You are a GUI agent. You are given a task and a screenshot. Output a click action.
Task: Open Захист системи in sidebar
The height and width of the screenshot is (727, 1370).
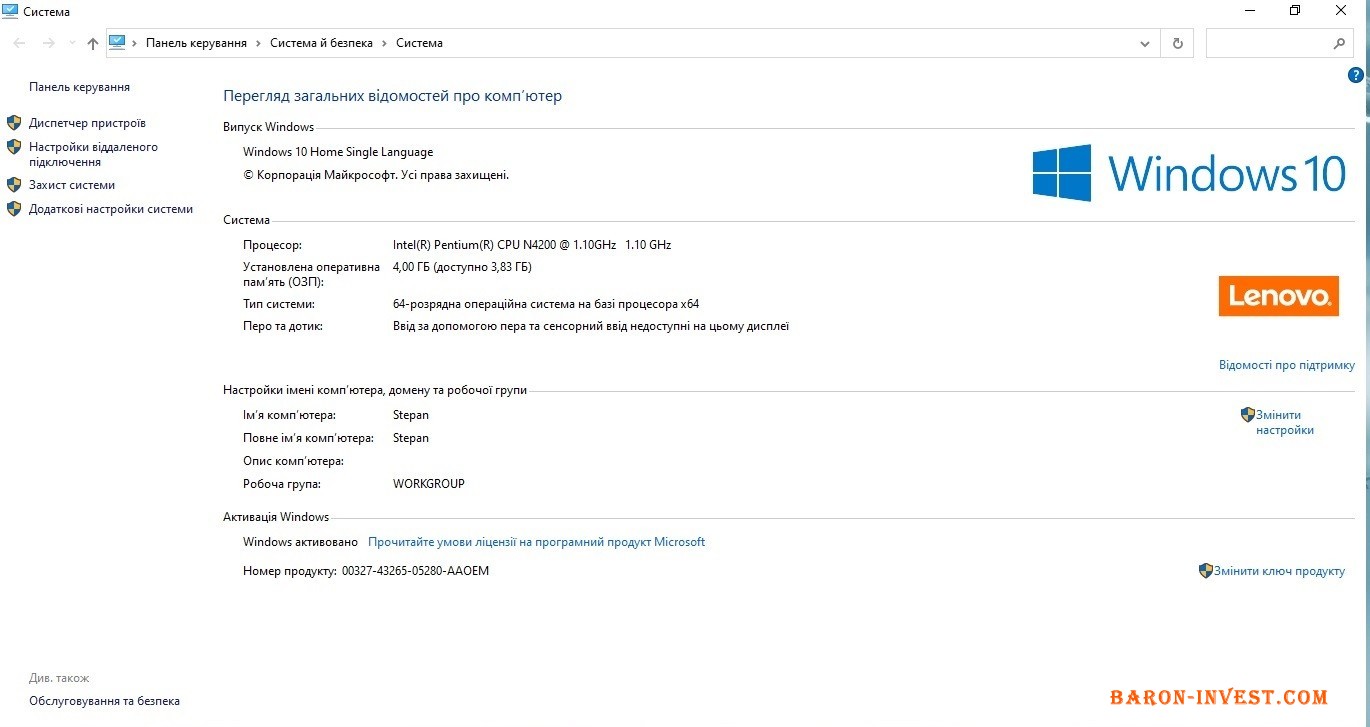72,185
